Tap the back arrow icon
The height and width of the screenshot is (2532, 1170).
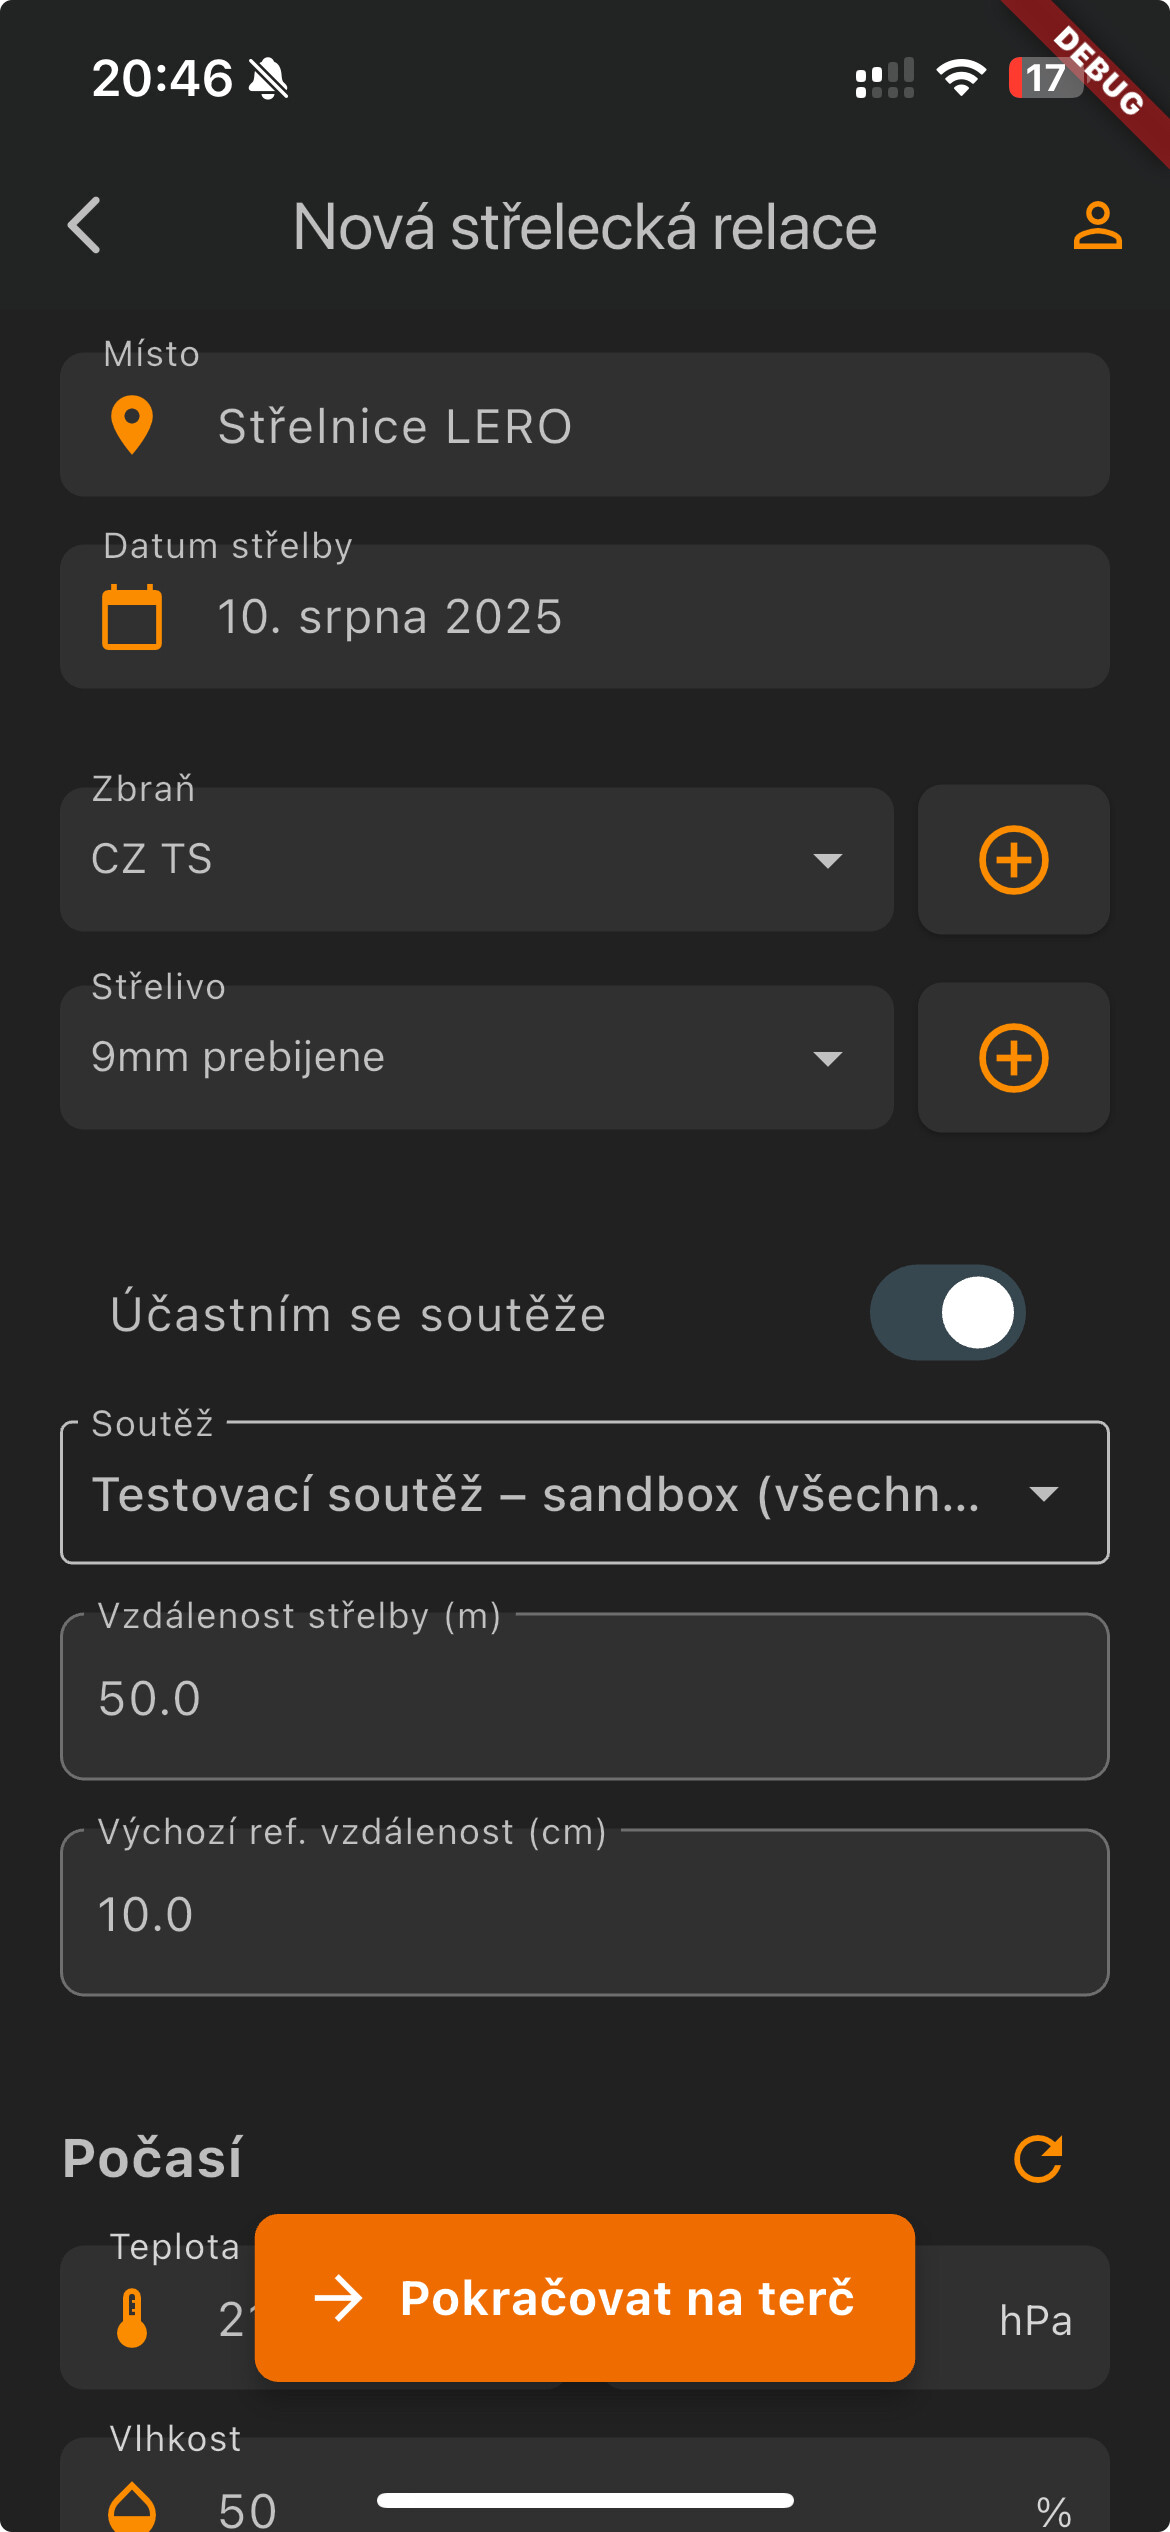(85, 225)
